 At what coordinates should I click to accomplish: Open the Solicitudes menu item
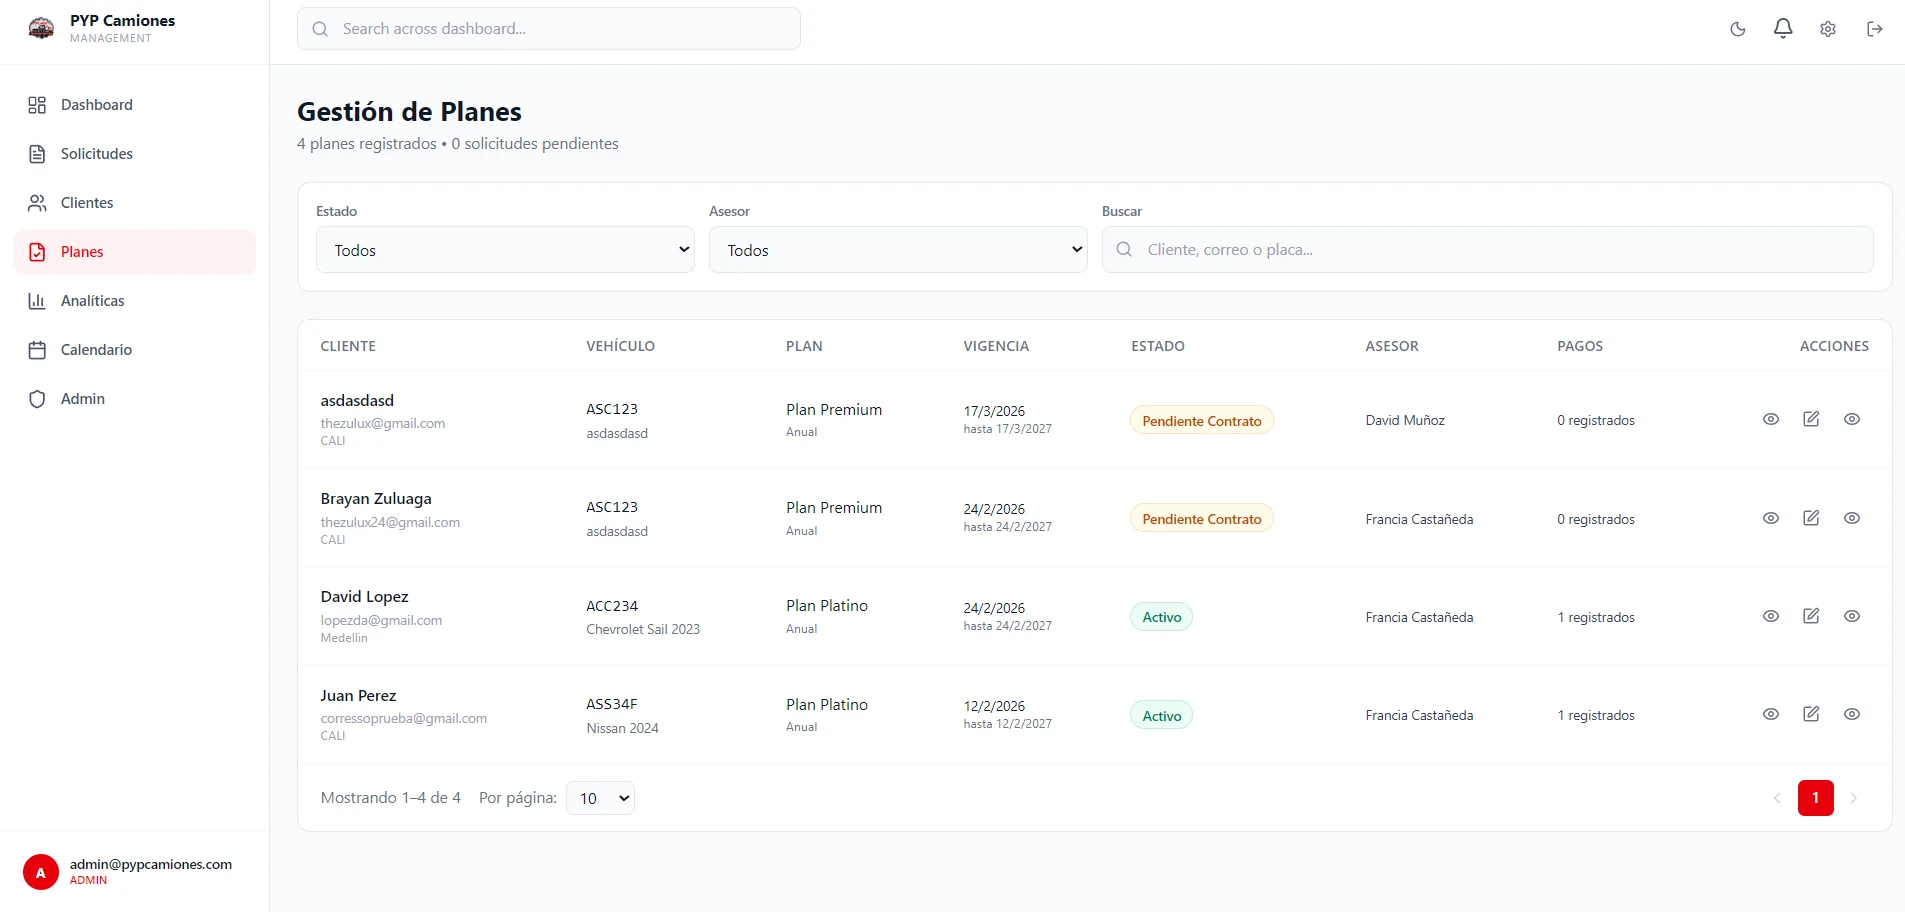click(x=96, y=153)
